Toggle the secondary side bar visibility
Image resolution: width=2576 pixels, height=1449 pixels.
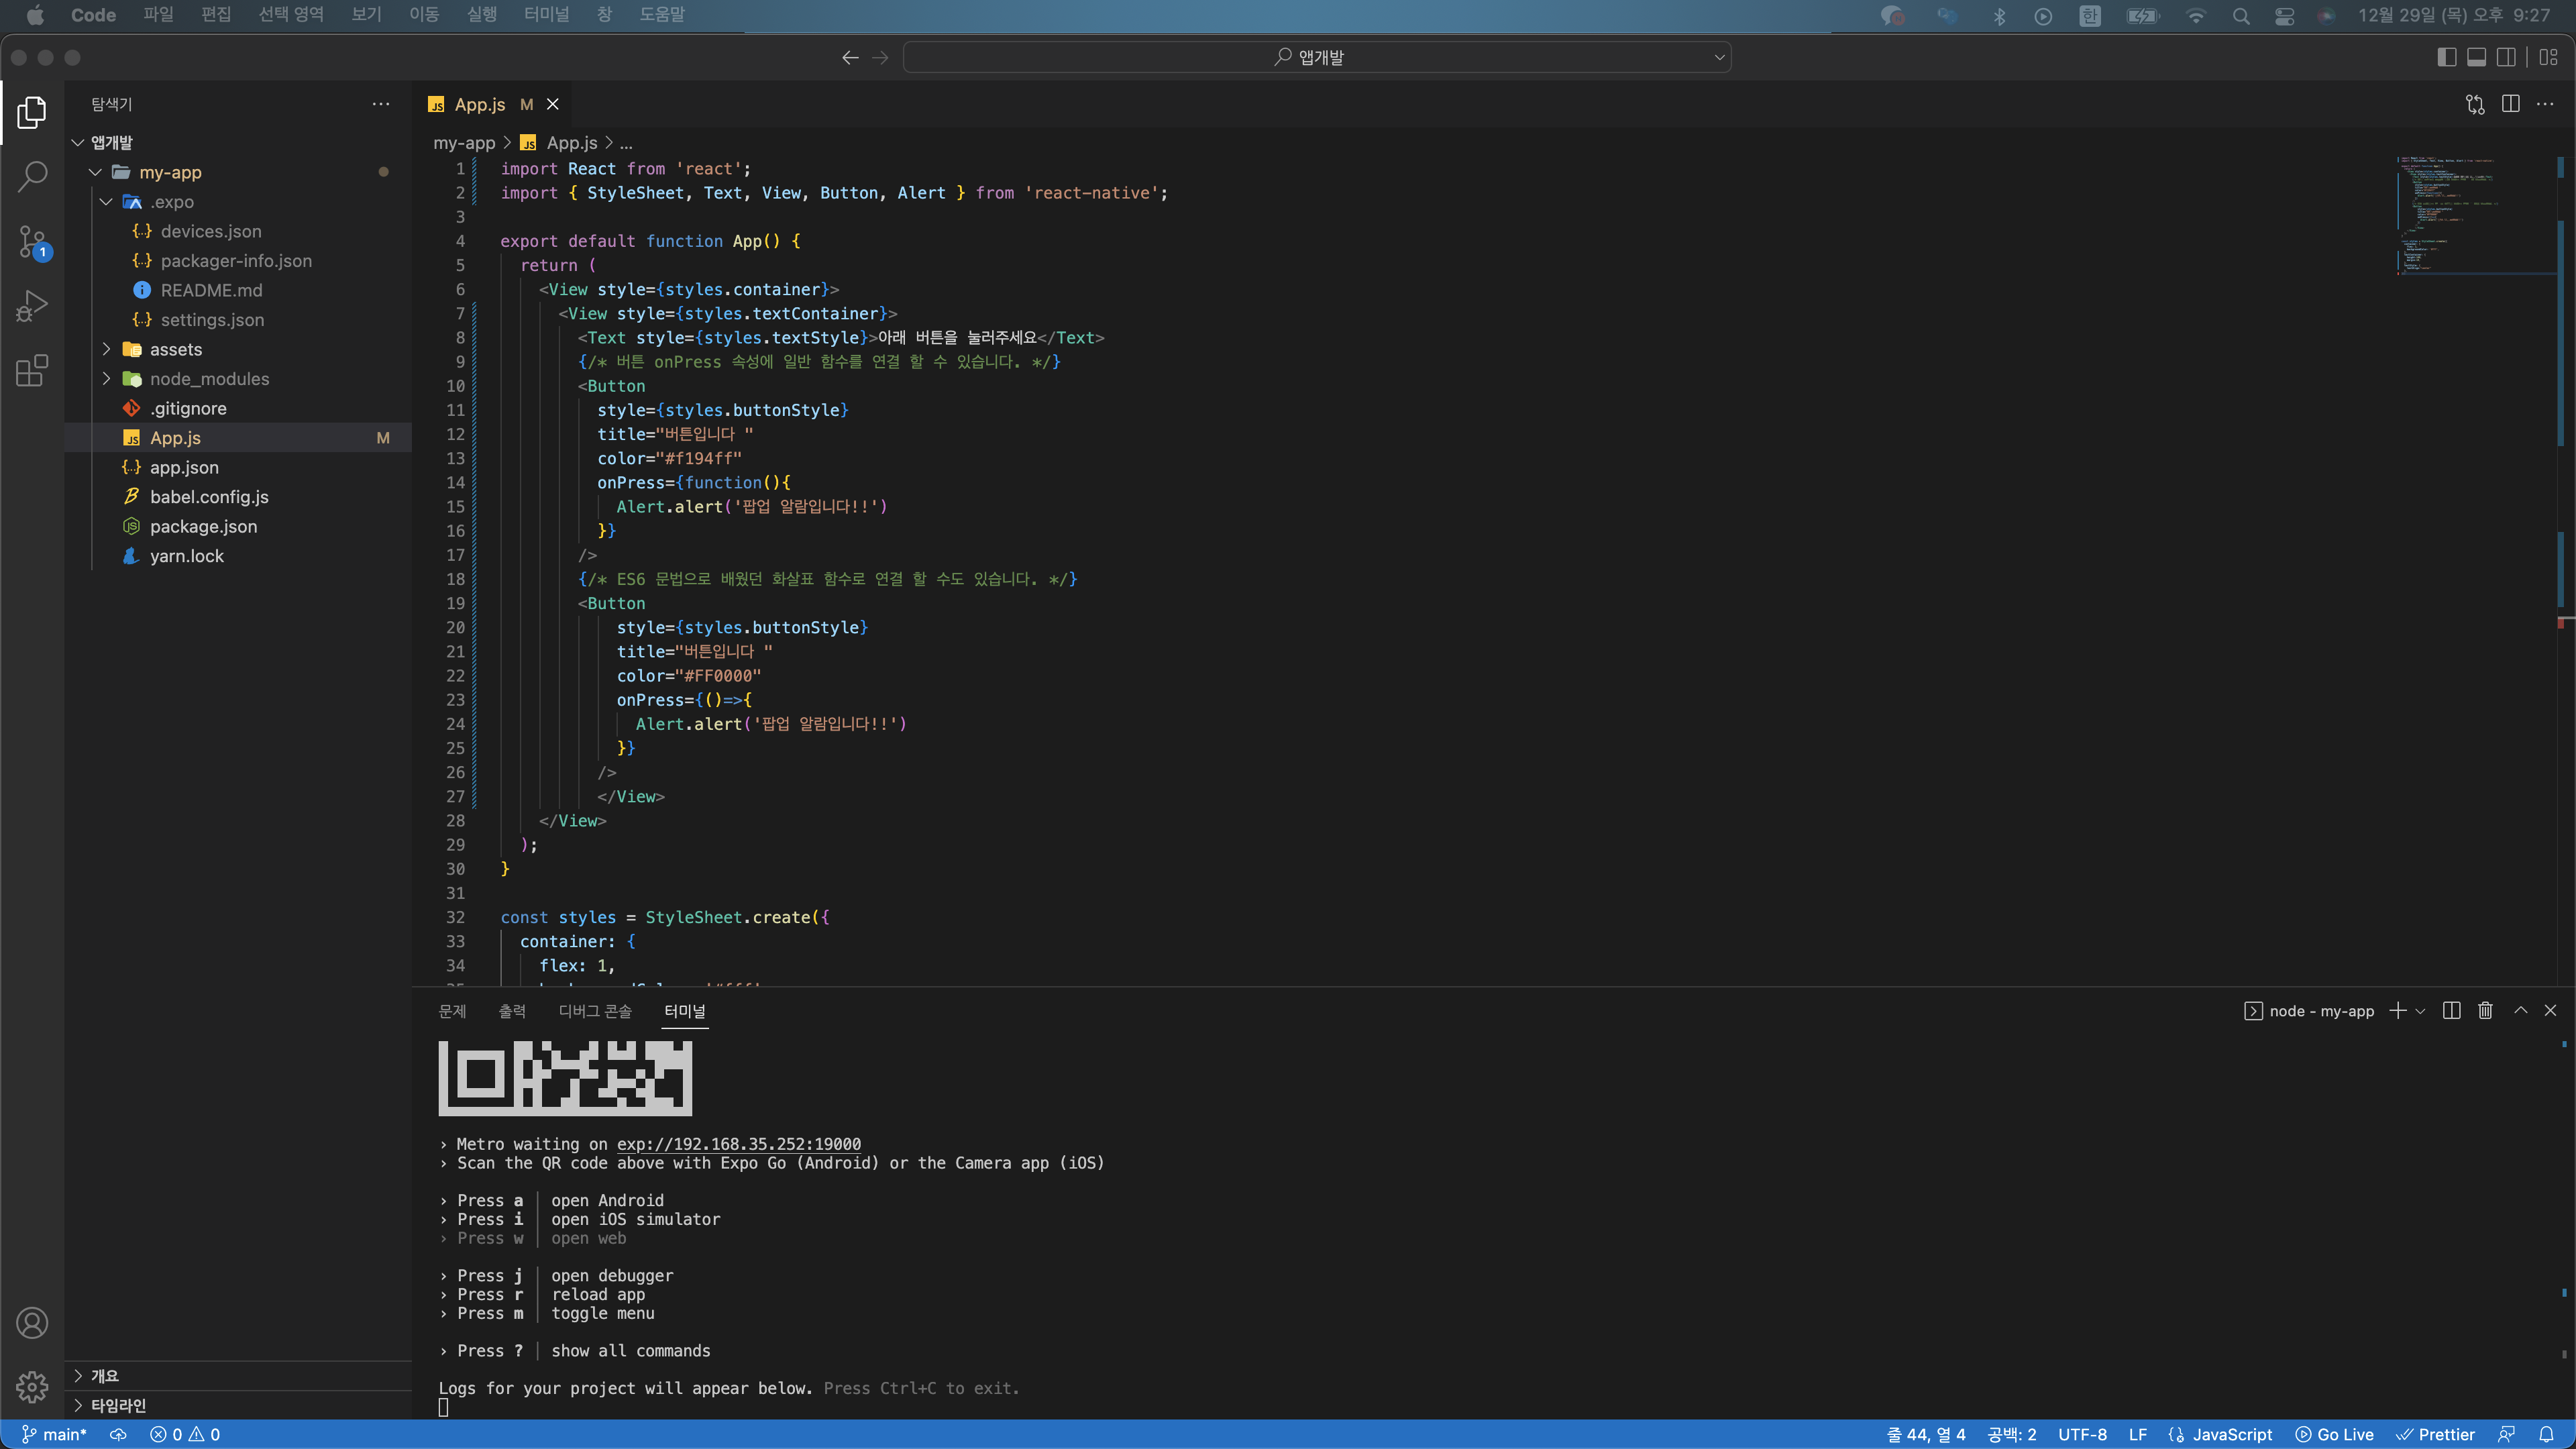pos(2506,58)
